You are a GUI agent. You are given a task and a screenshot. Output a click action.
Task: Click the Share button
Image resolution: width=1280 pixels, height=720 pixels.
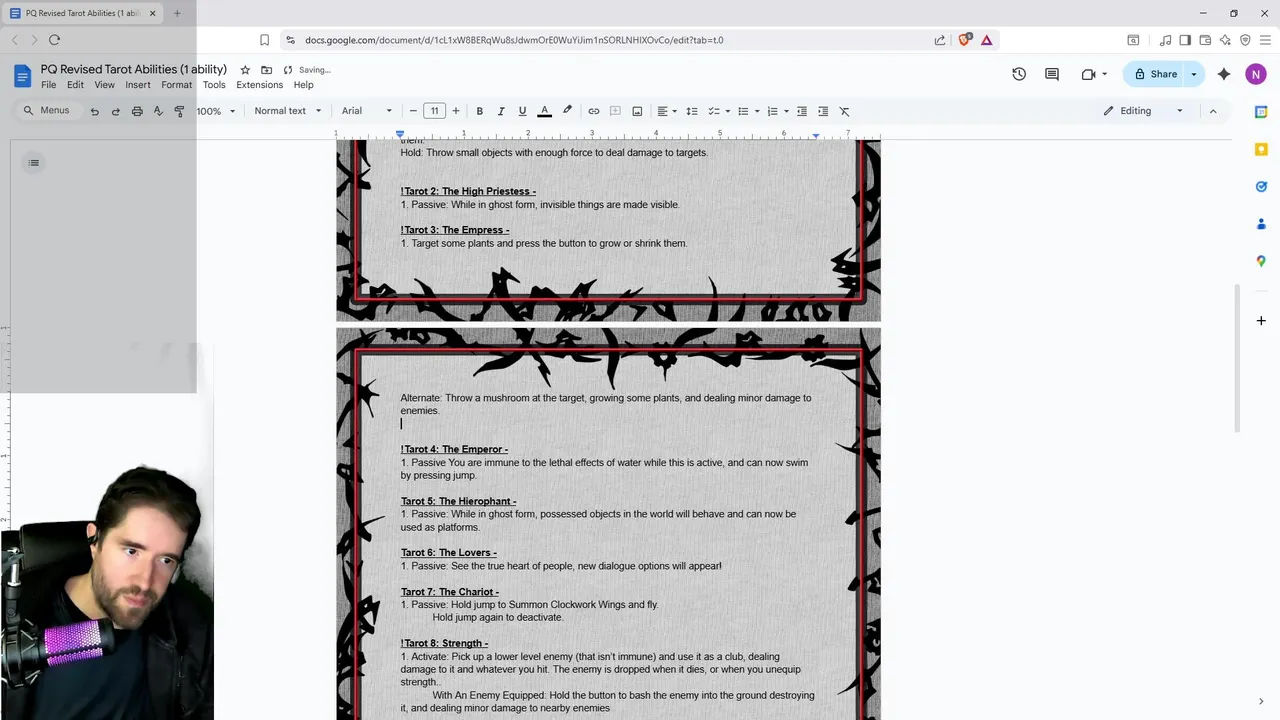pyautogui.click(x=1155, y=74)
